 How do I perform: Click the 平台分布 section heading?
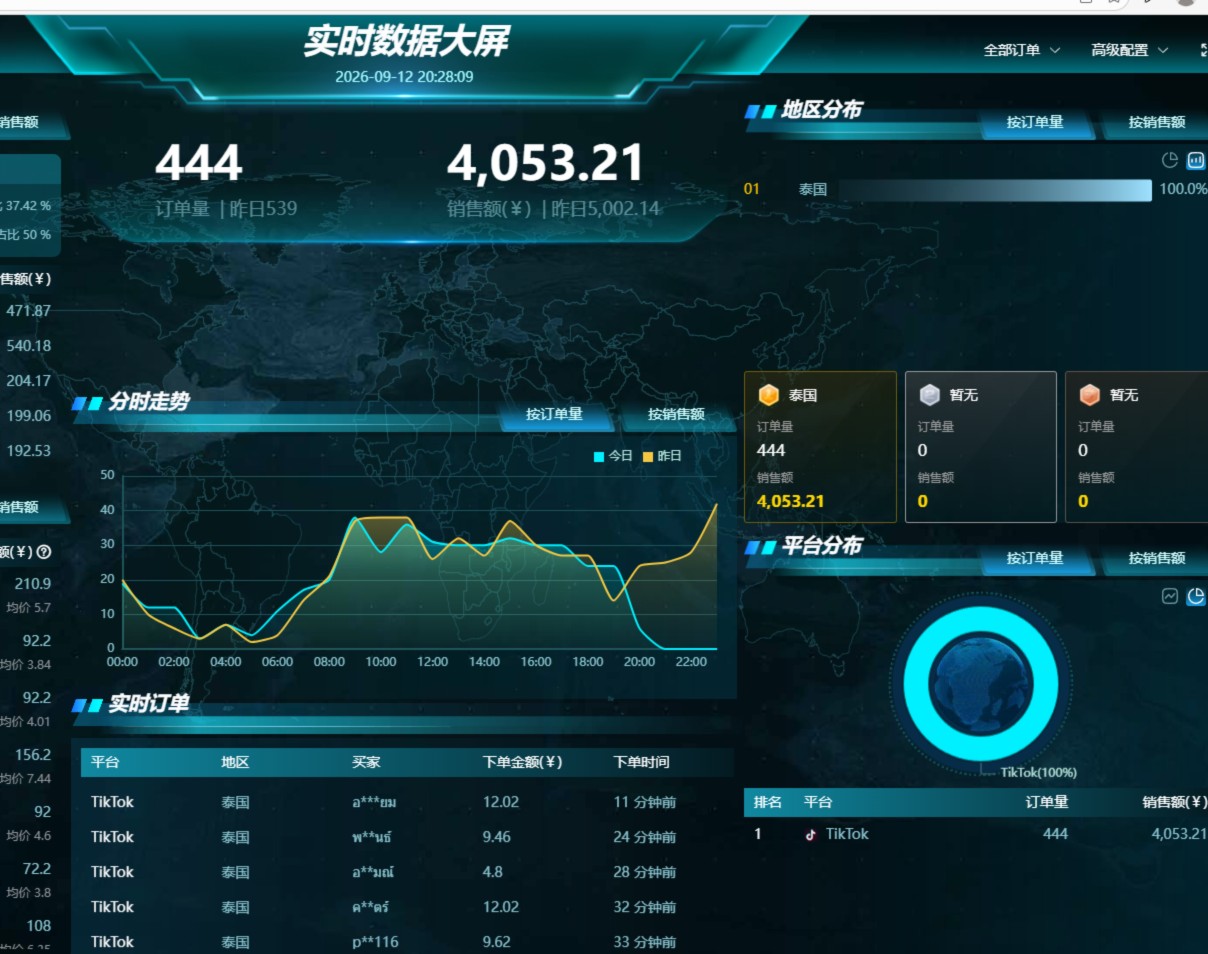pyautogui.click(x=821, y=546)
